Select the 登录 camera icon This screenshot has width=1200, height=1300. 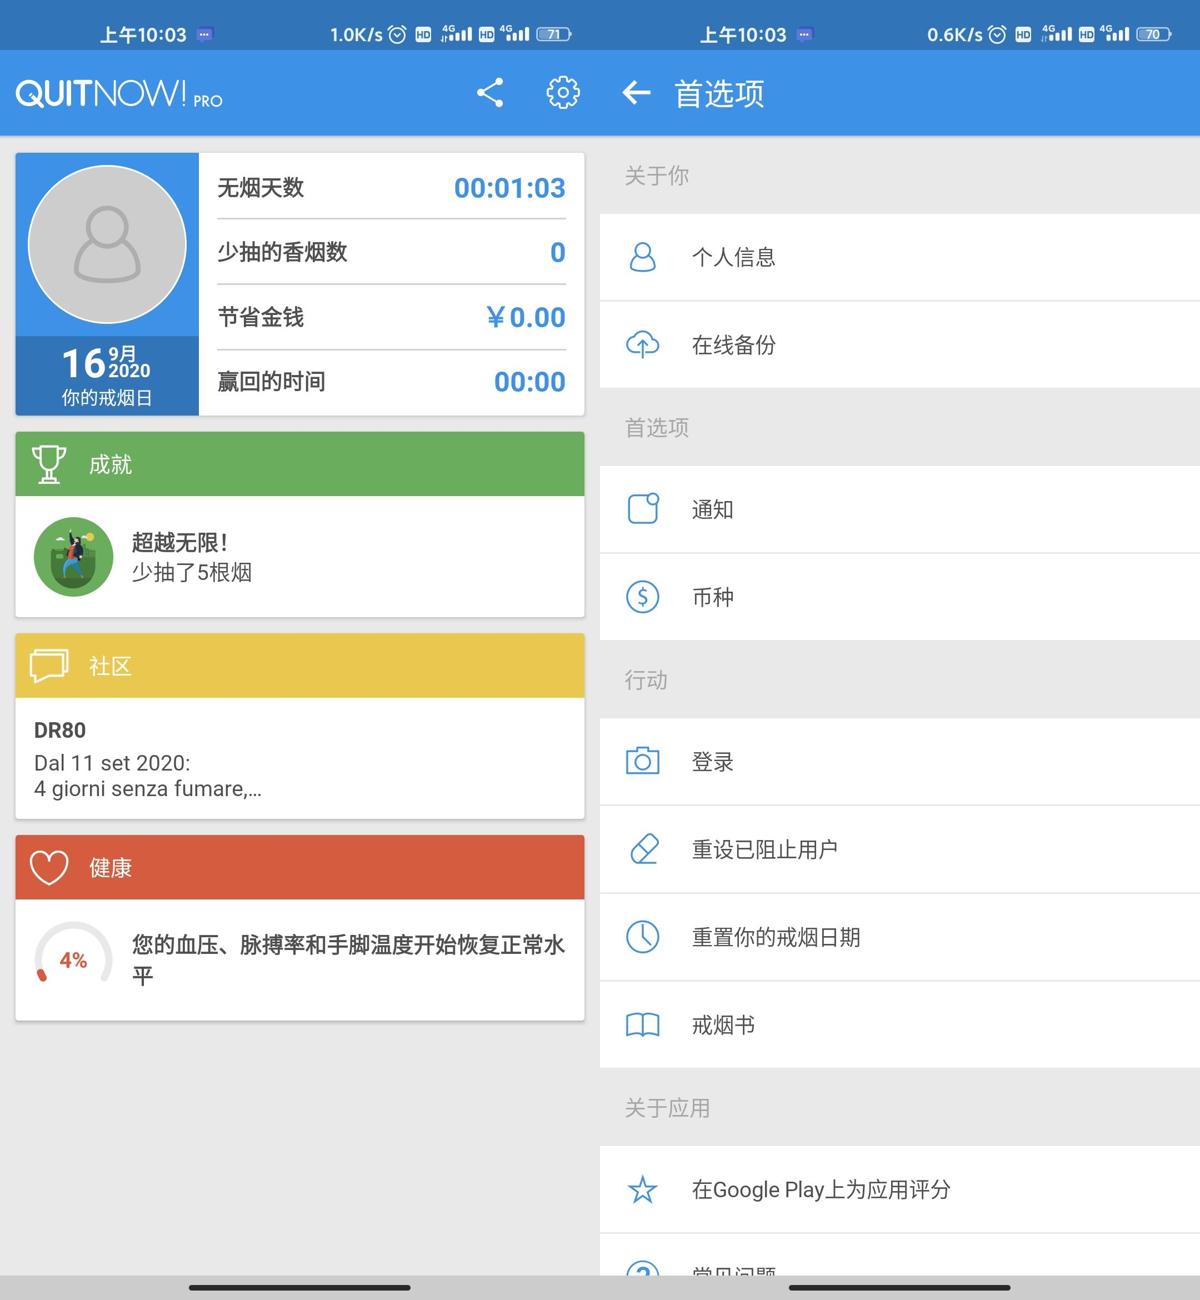643,761
